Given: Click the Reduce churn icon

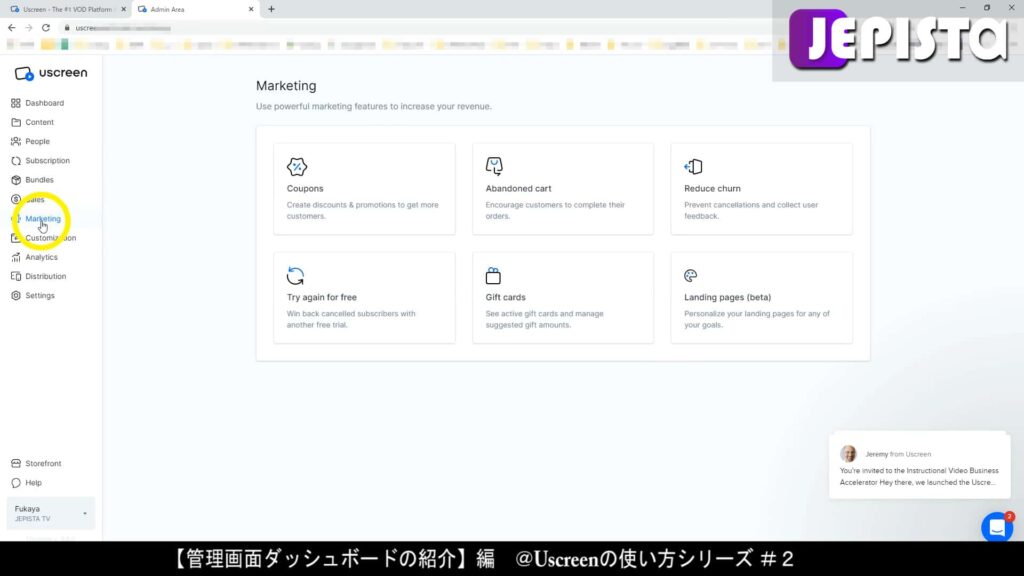Looking at the screenshot, I should (693, 167).
